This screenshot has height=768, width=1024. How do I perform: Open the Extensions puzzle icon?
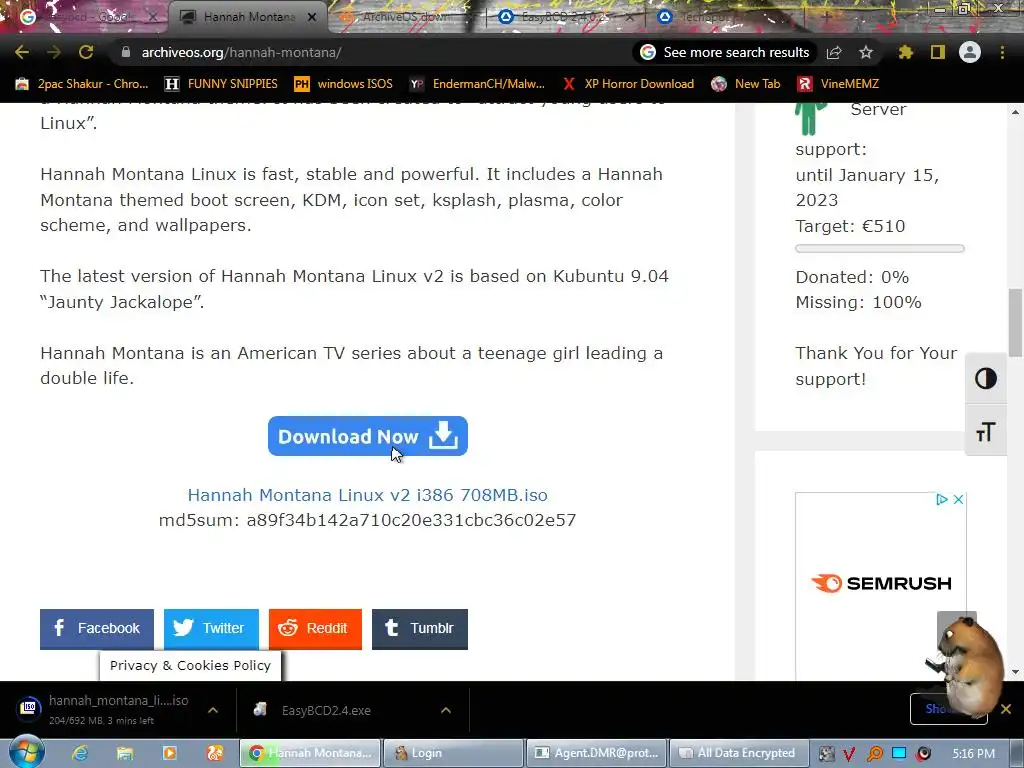905,52
